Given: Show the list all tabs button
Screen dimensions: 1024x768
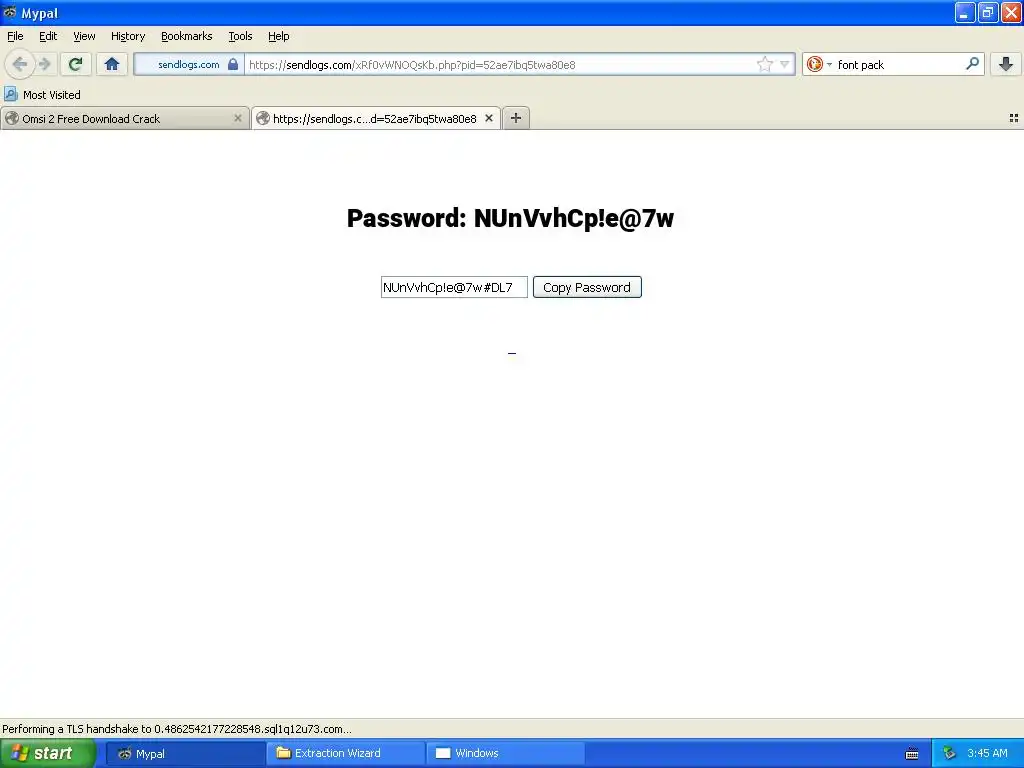Looking at the screenshot, I should 1014,118.
